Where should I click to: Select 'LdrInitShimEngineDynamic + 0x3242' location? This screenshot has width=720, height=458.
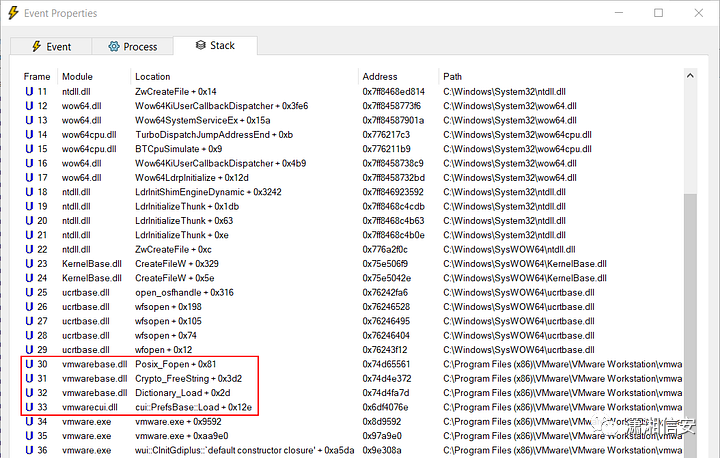[x=208, y=192]
